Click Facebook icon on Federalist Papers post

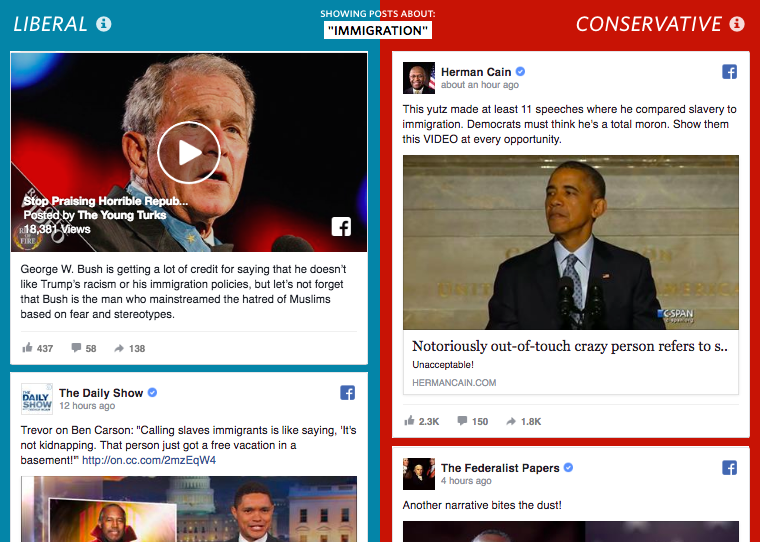729,468
